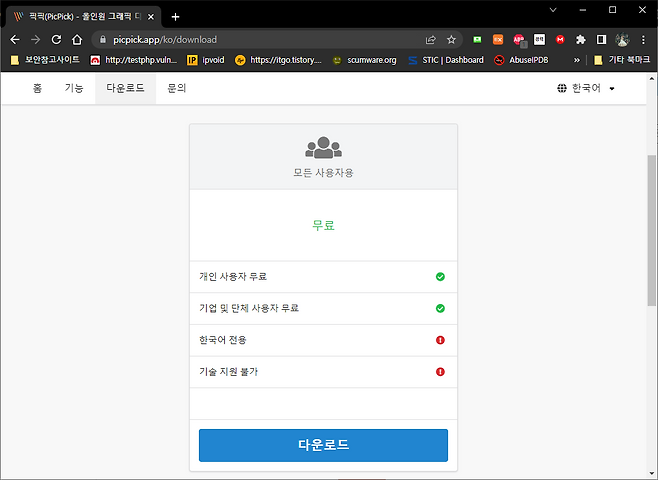Open the 기타 북마크 folder
Screen dimensions: 658x480
(x=622, y=60)
